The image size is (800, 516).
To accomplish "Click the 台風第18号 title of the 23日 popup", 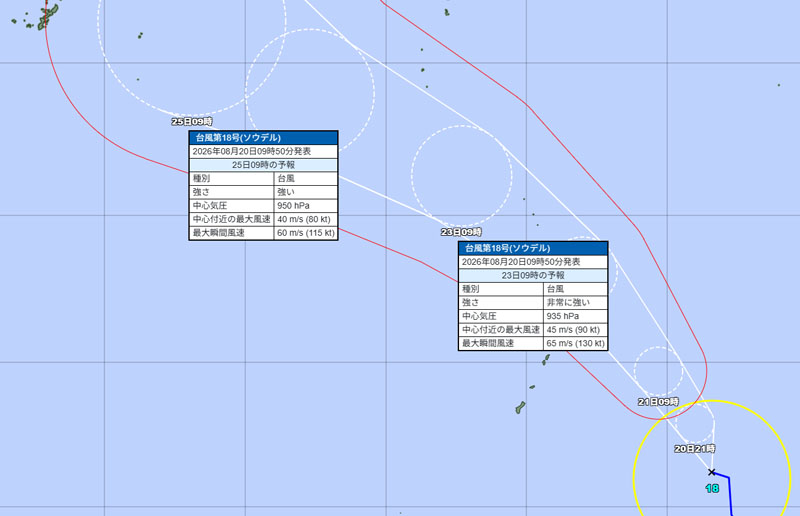I will [x=508, y=248].
